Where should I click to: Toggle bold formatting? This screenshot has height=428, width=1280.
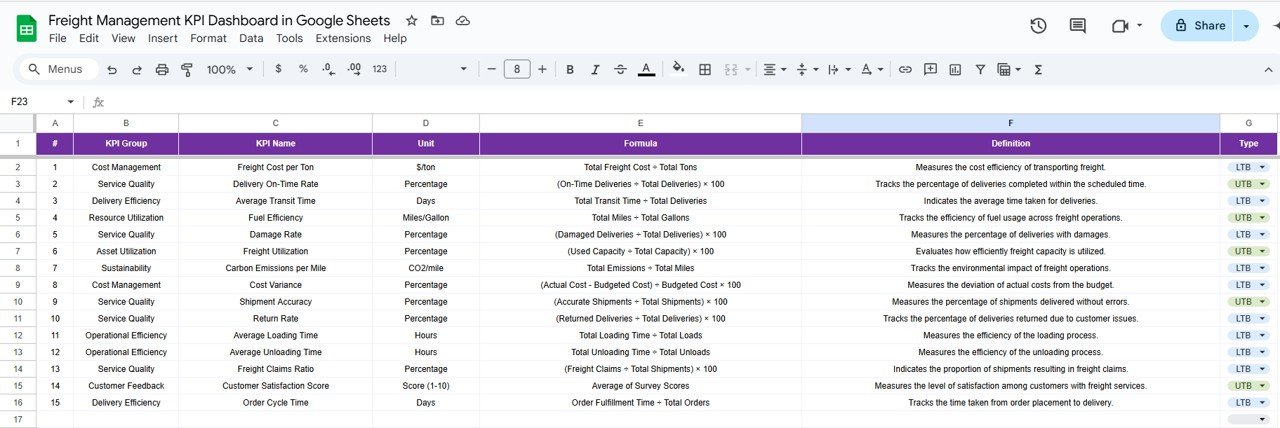pyautogui.click(x=570, y=69)
